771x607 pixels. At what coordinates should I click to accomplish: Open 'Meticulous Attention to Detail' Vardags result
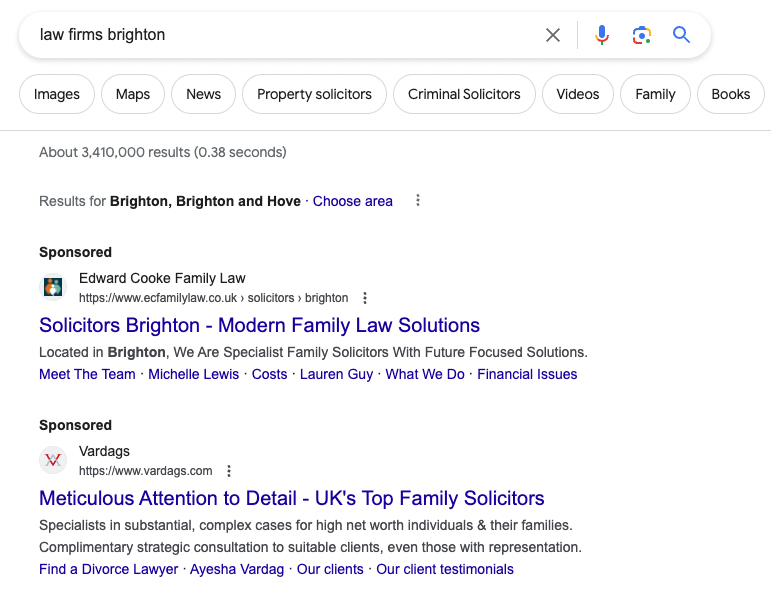[292, 498]
